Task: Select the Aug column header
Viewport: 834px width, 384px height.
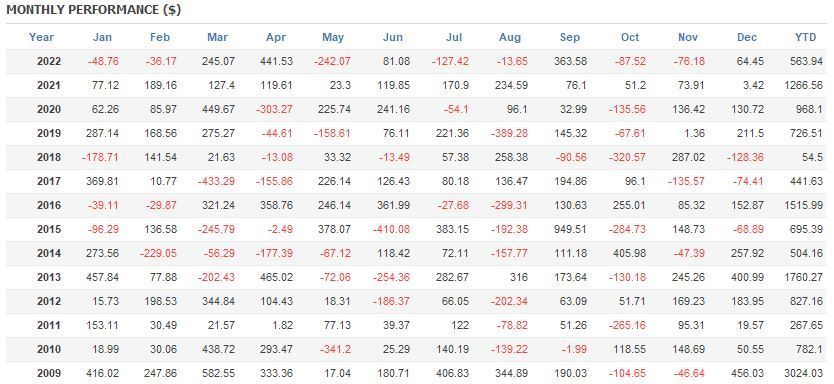Action: click(510, 37)
